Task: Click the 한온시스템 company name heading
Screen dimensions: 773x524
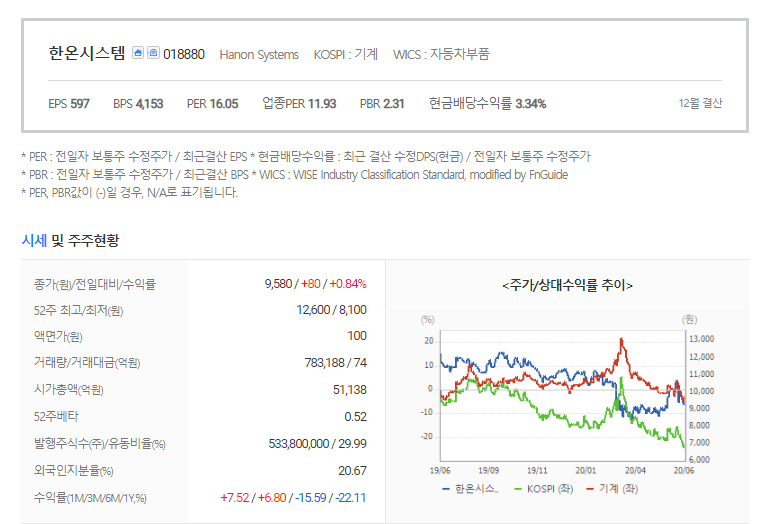Action: click(87, 53)
